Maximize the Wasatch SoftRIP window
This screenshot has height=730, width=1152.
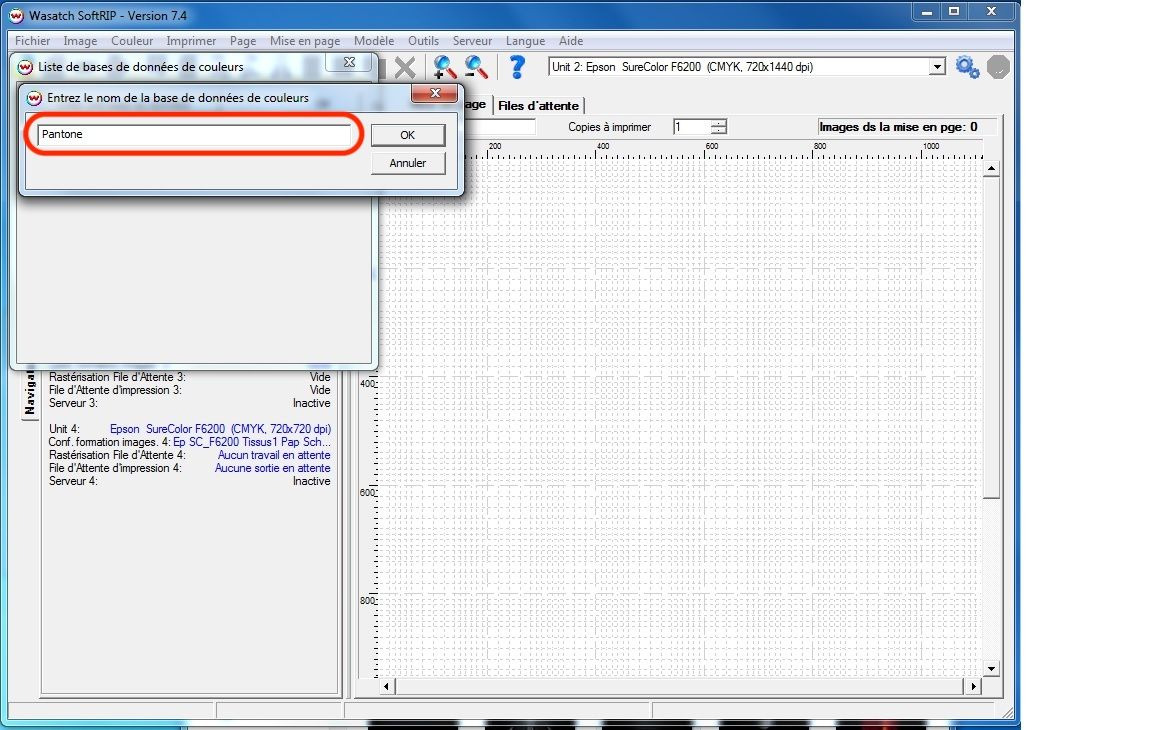click(x=954, y=12)
